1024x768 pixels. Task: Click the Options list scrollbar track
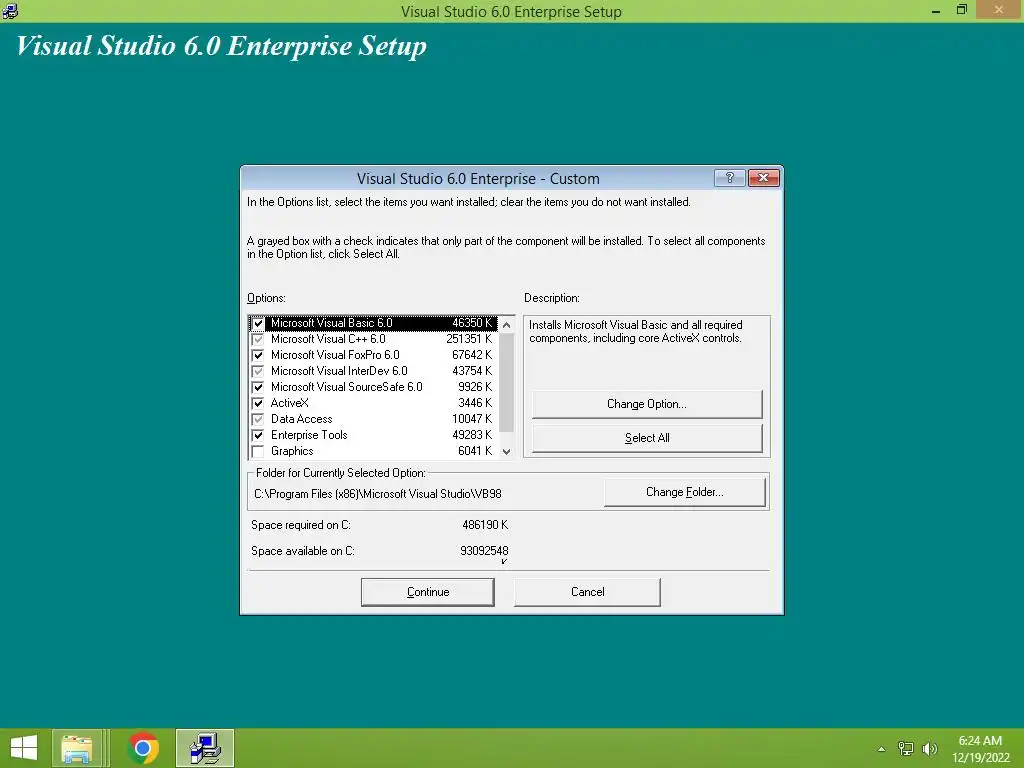[x=506, y=438]
